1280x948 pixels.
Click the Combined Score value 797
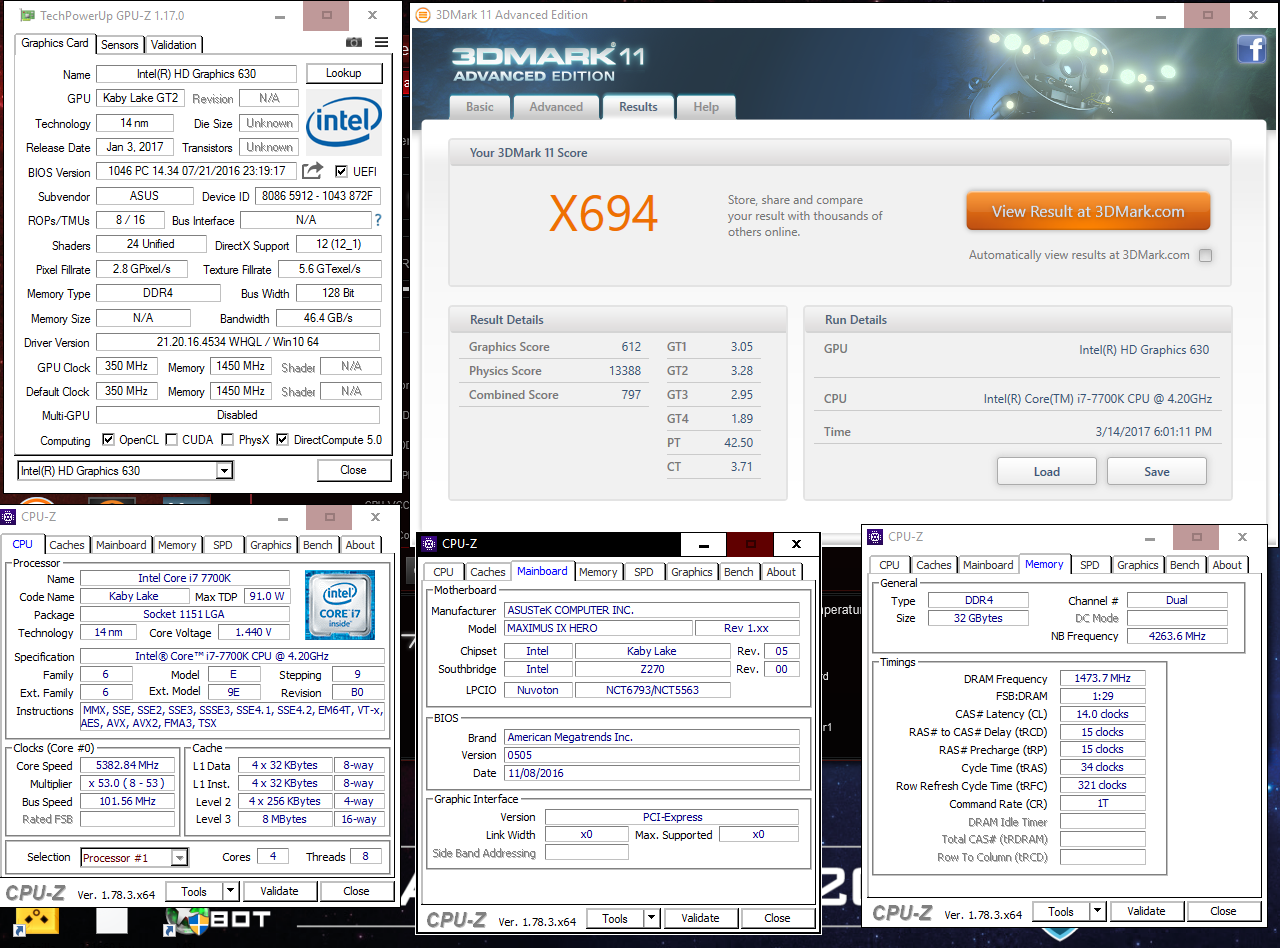tap(631, 395)
